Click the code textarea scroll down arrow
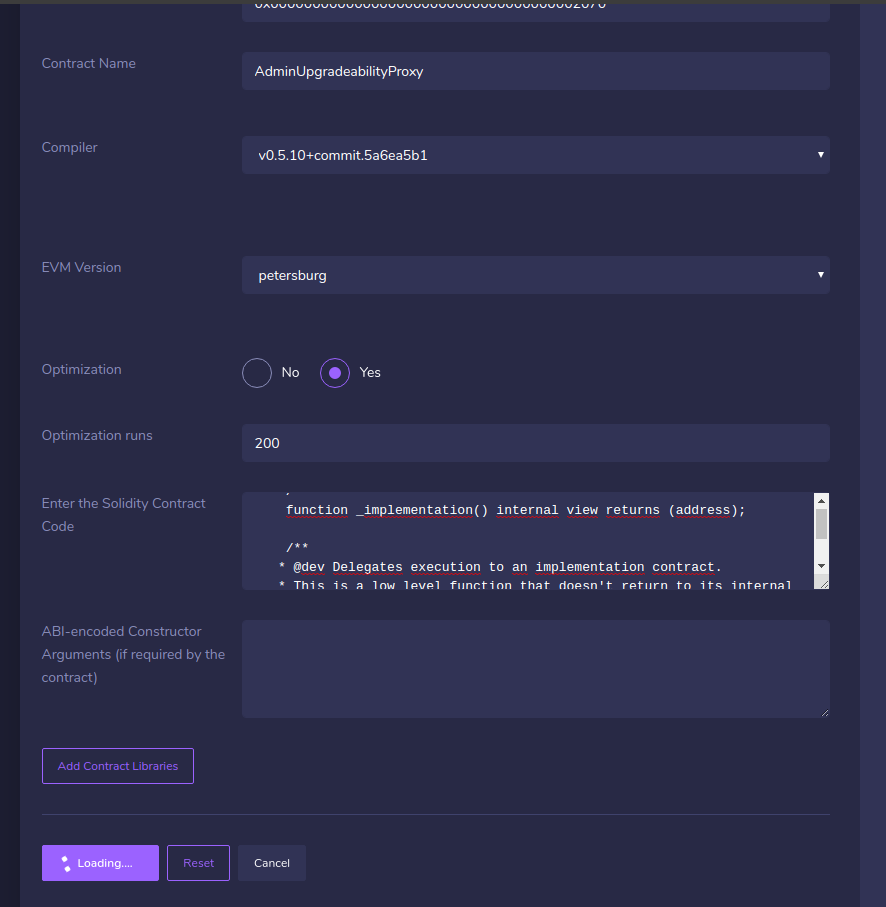Image resolution: width=886 pixels, height=907 pixels. point(821,566)
